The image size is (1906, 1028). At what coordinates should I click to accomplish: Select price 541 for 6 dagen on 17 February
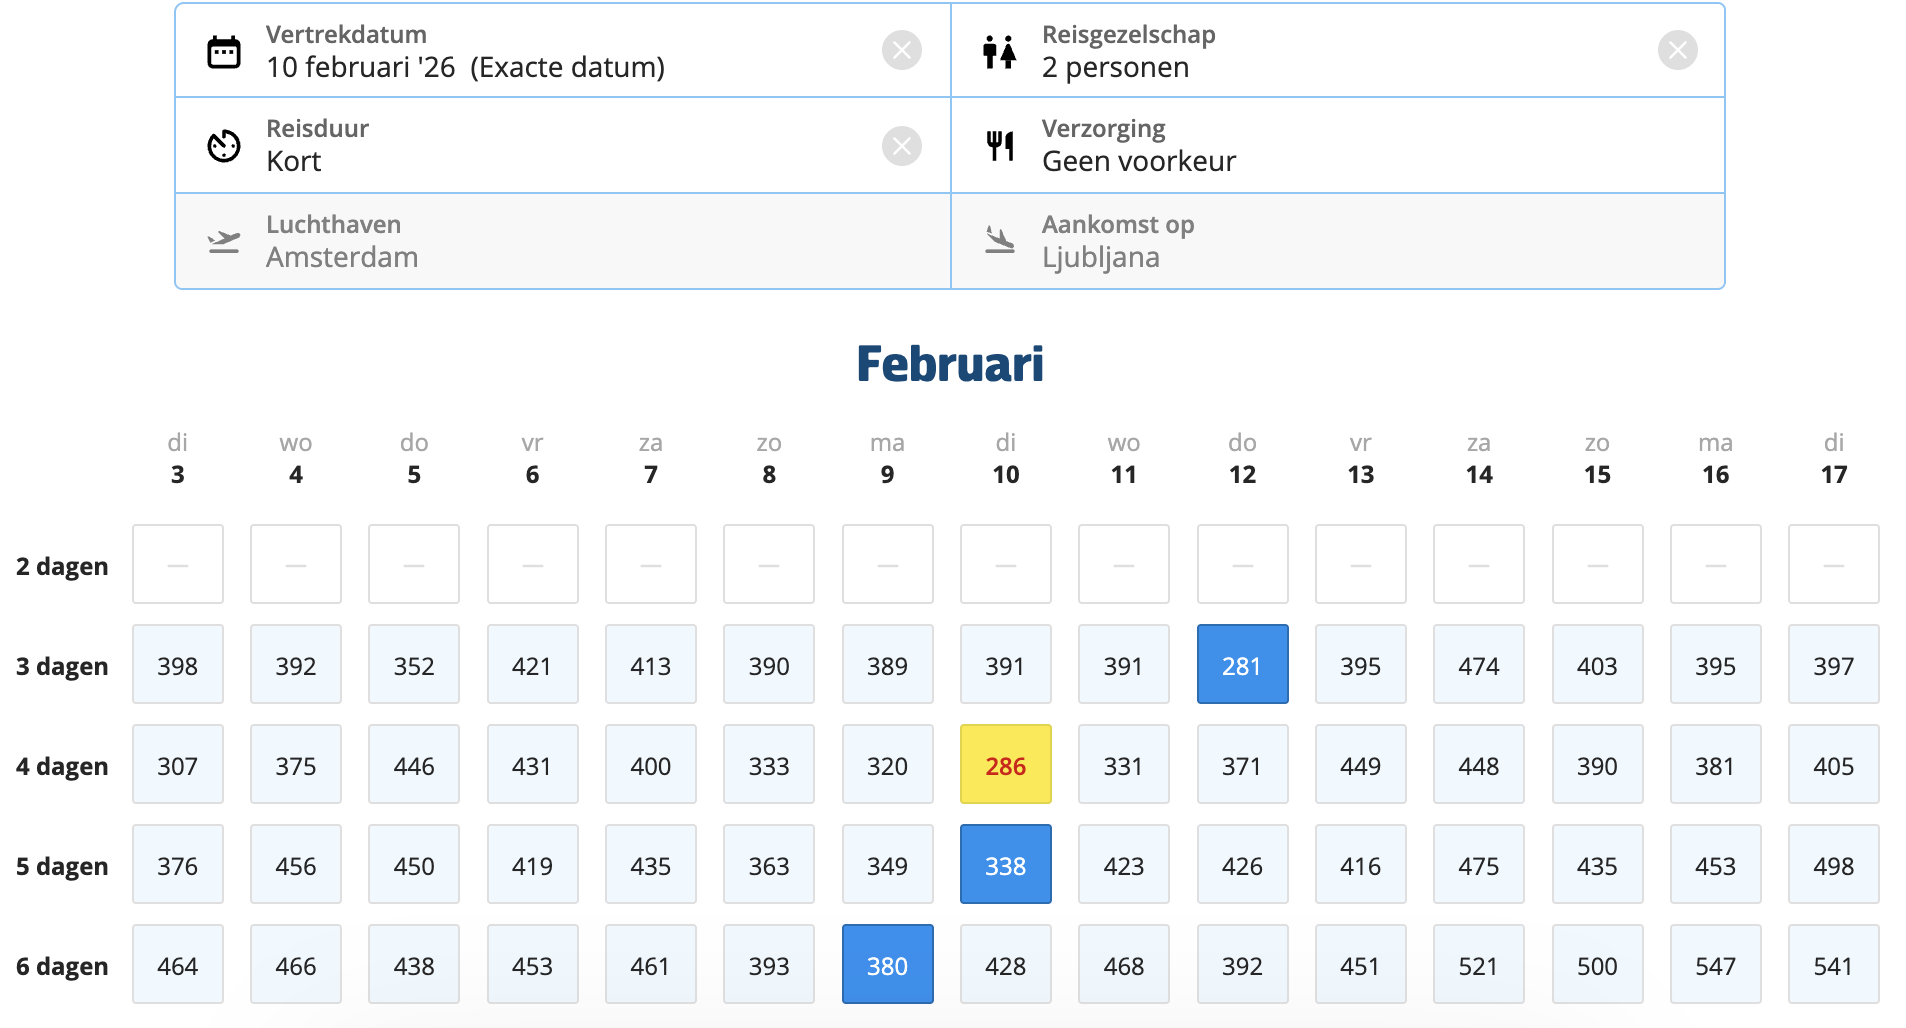coord(1832,965)
